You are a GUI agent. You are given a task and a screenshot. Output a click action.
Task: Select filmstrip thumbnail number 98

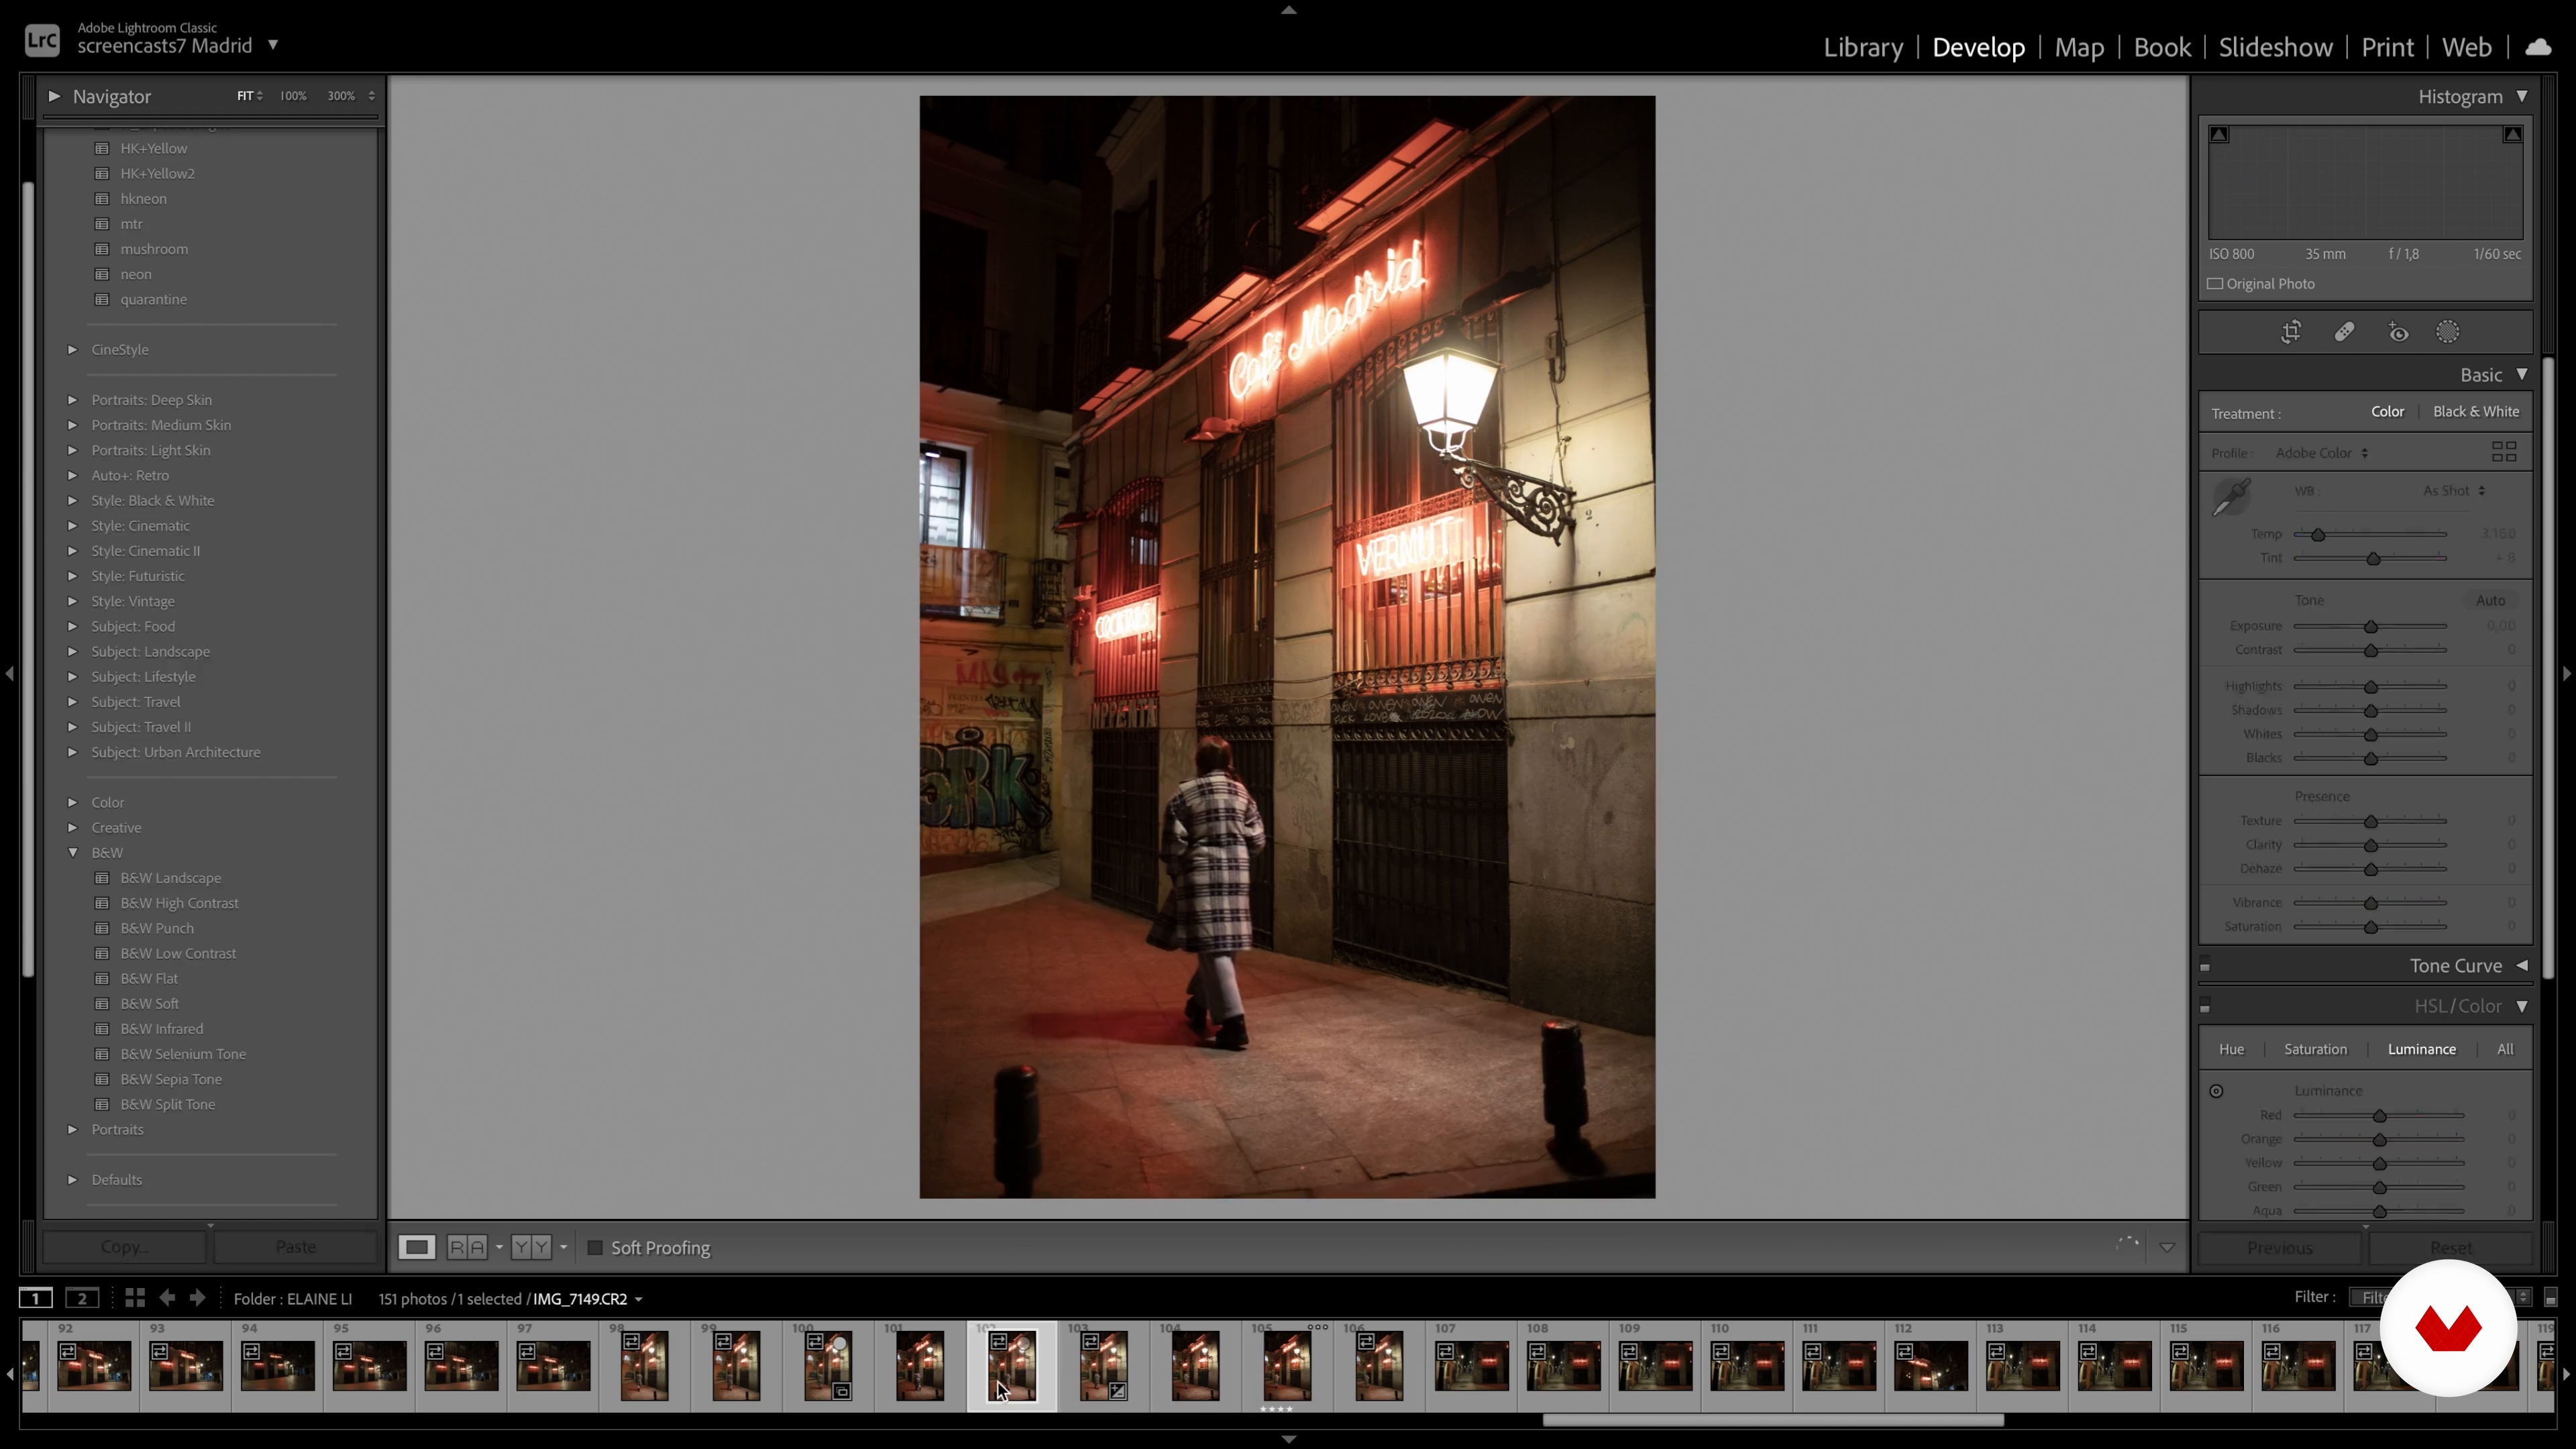point(644,1365)
